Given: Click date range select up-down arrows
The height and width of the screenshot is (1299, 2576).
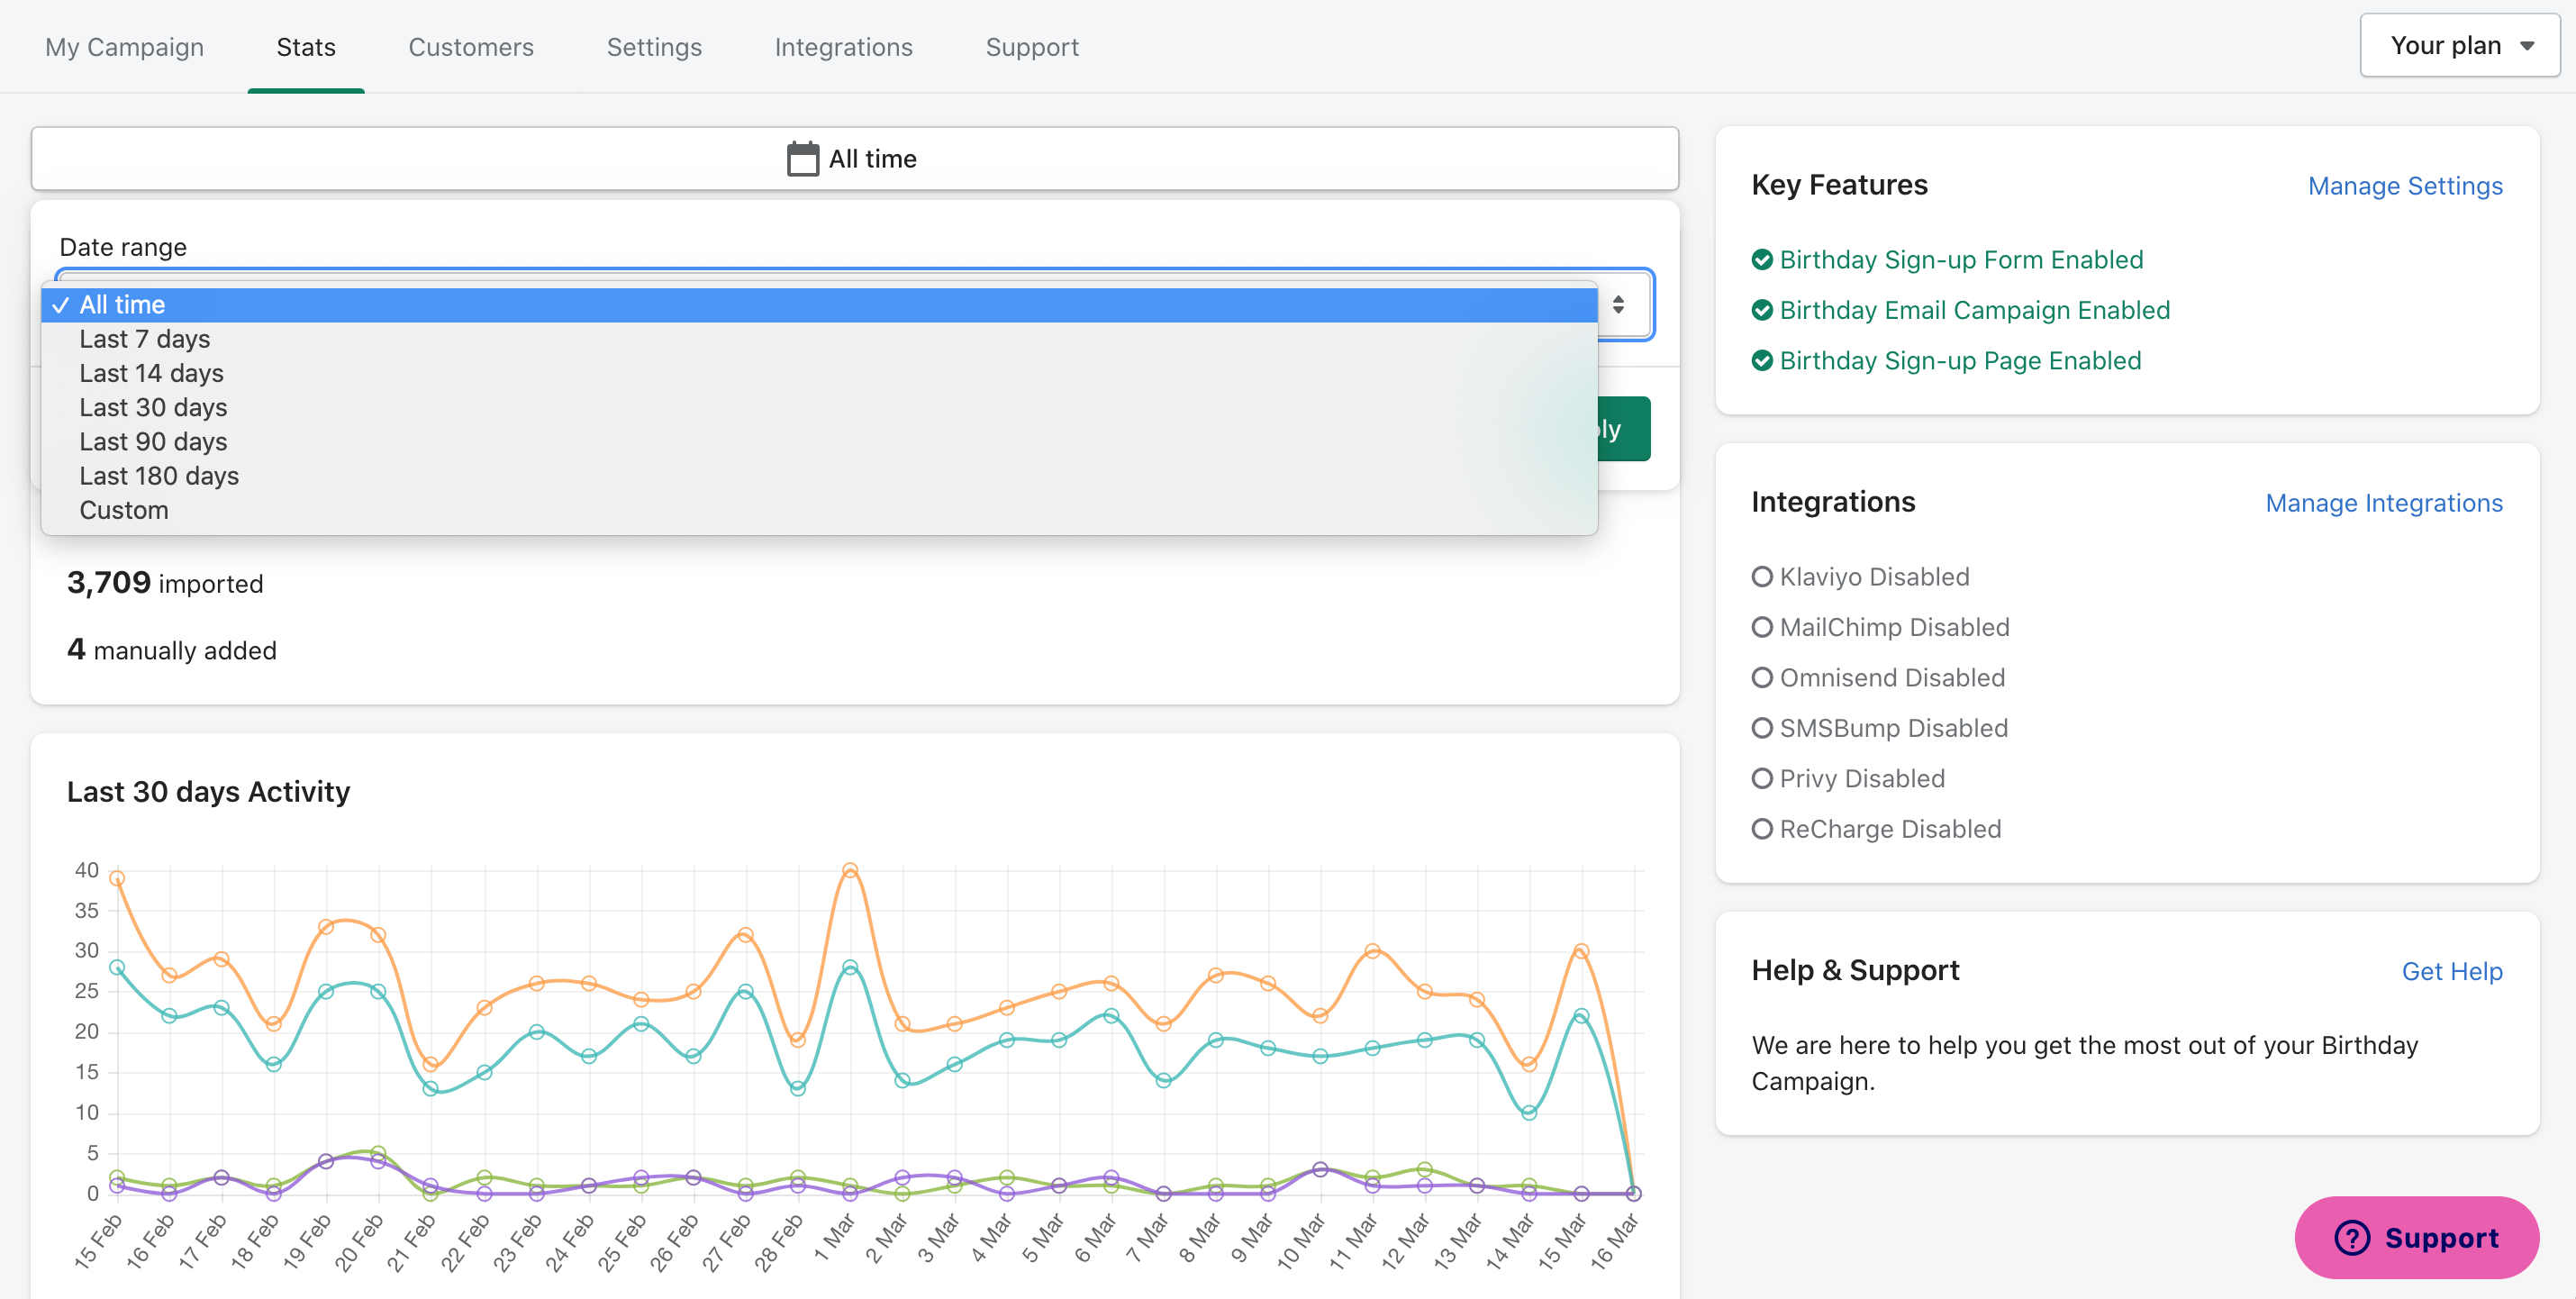Looking at the screenshot, I should tap(1618, 304).
